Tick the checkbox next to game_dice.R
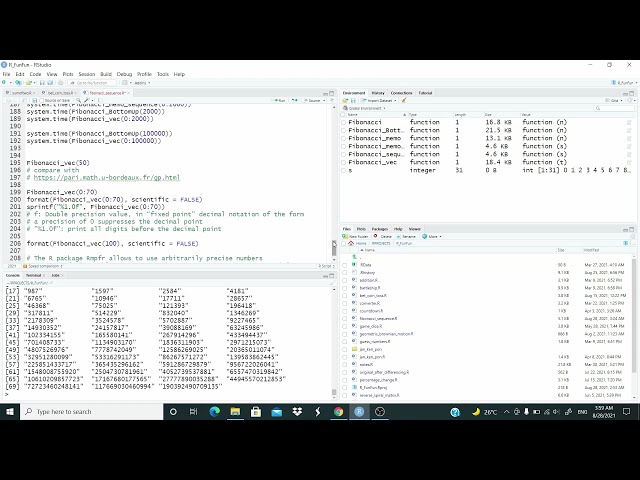 coord(344,326)
